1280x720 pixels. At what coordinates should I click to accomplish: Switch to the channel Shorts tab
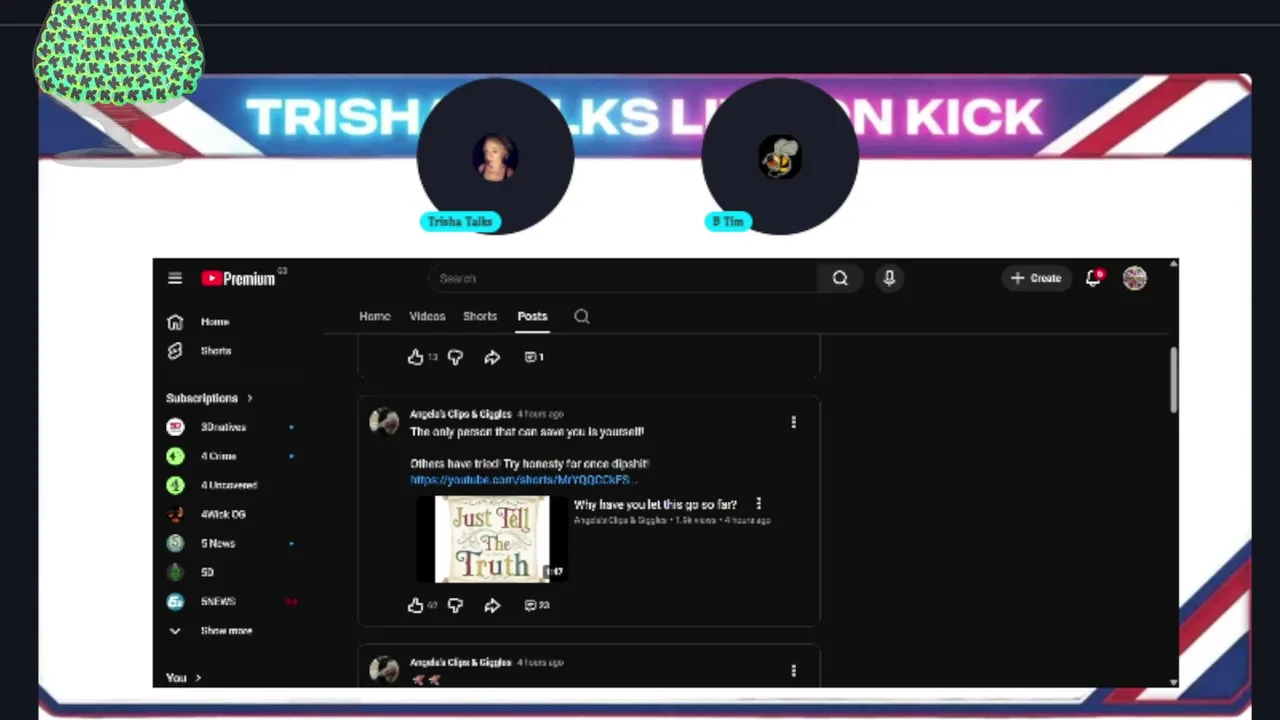point(480,316)
